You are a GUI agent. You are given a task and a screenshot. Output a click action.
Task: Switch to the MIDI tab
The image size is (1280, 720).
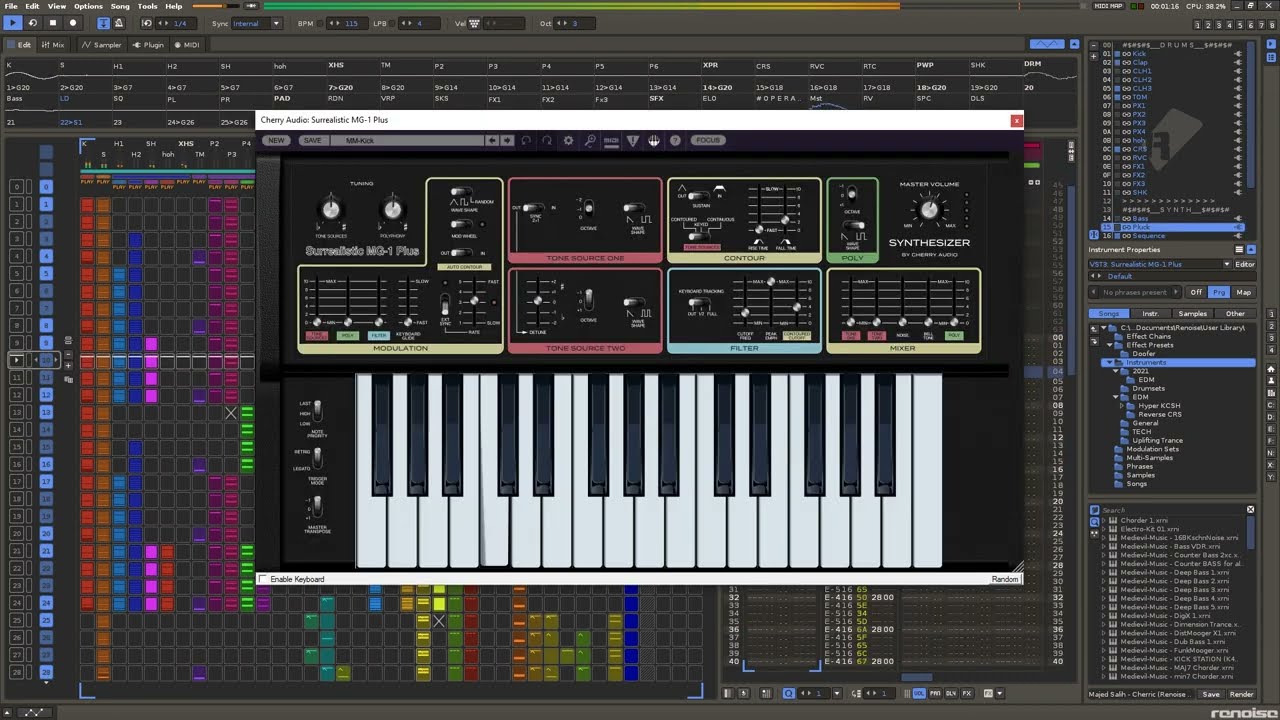[x=187, y=45]
